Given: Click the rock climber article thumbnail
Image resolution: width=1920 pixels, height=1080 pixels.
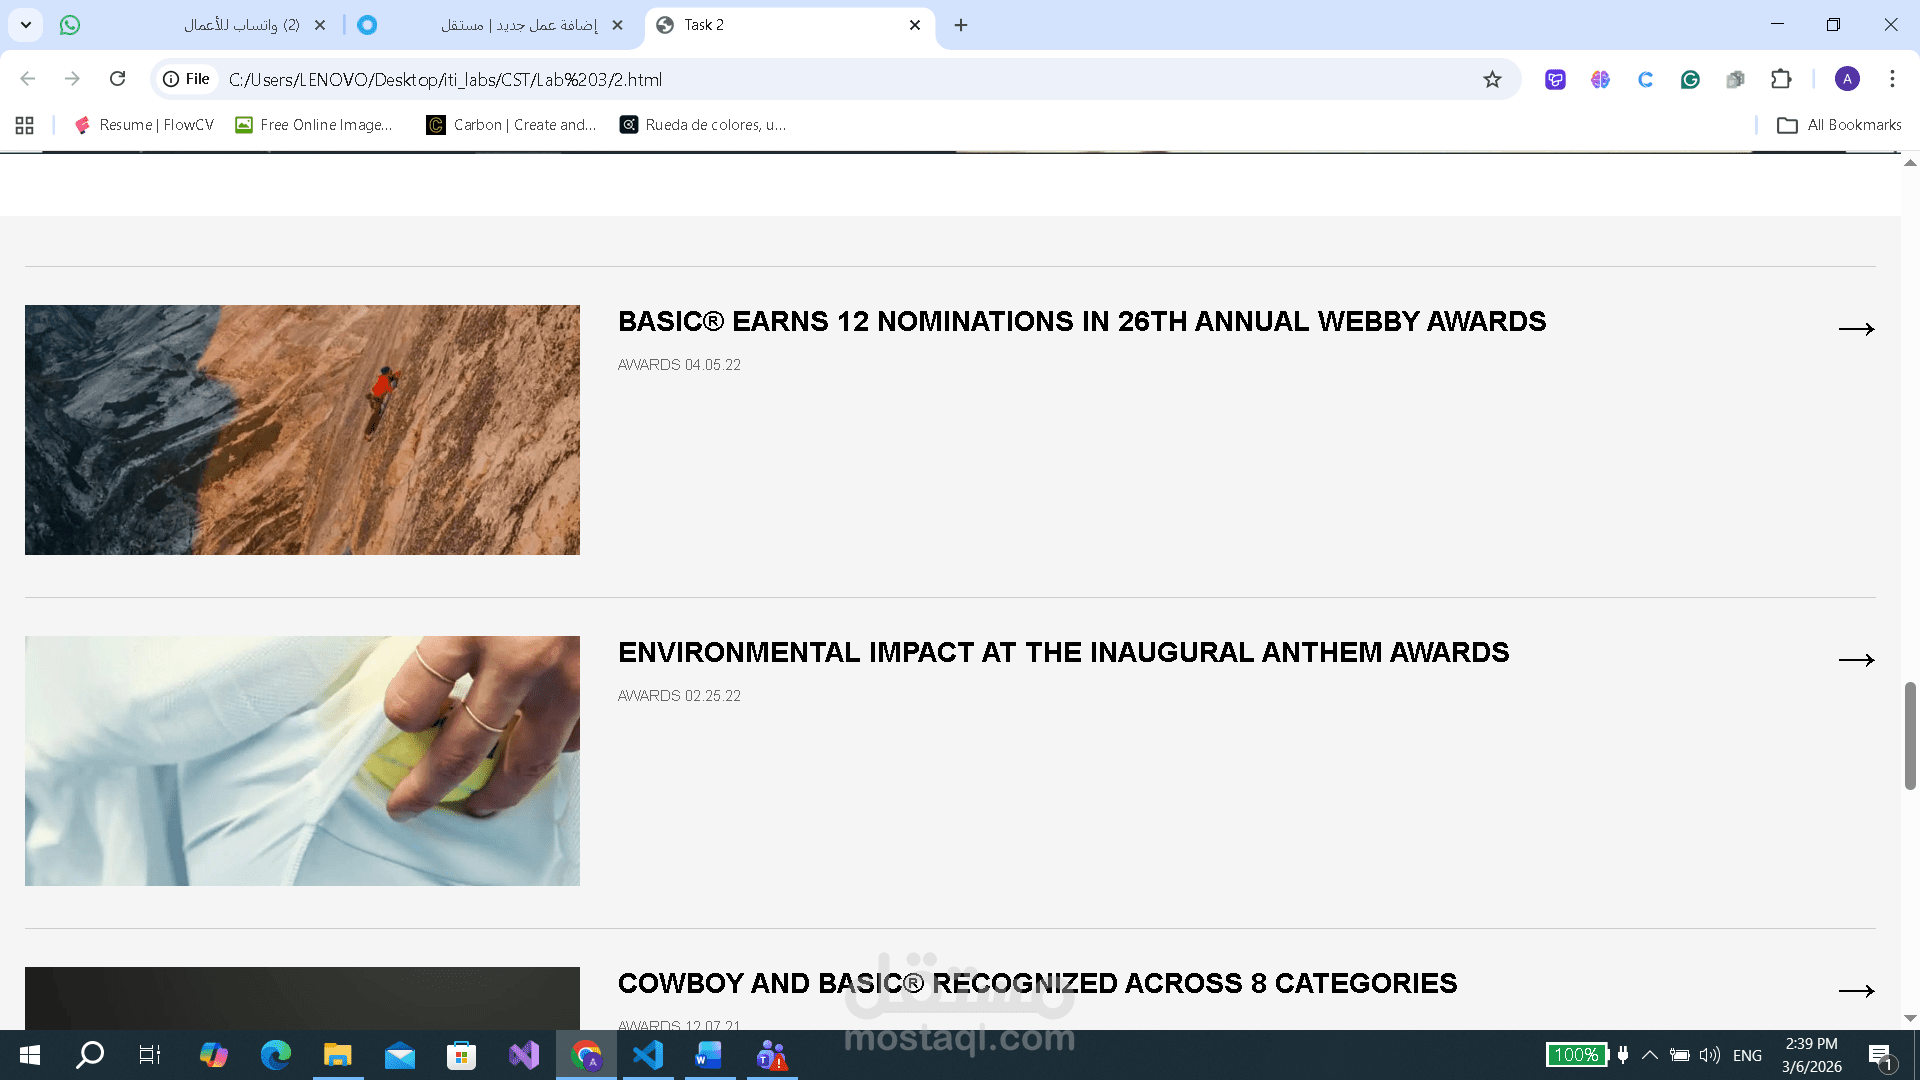Looking at the screenshot, I should point(302,430).
